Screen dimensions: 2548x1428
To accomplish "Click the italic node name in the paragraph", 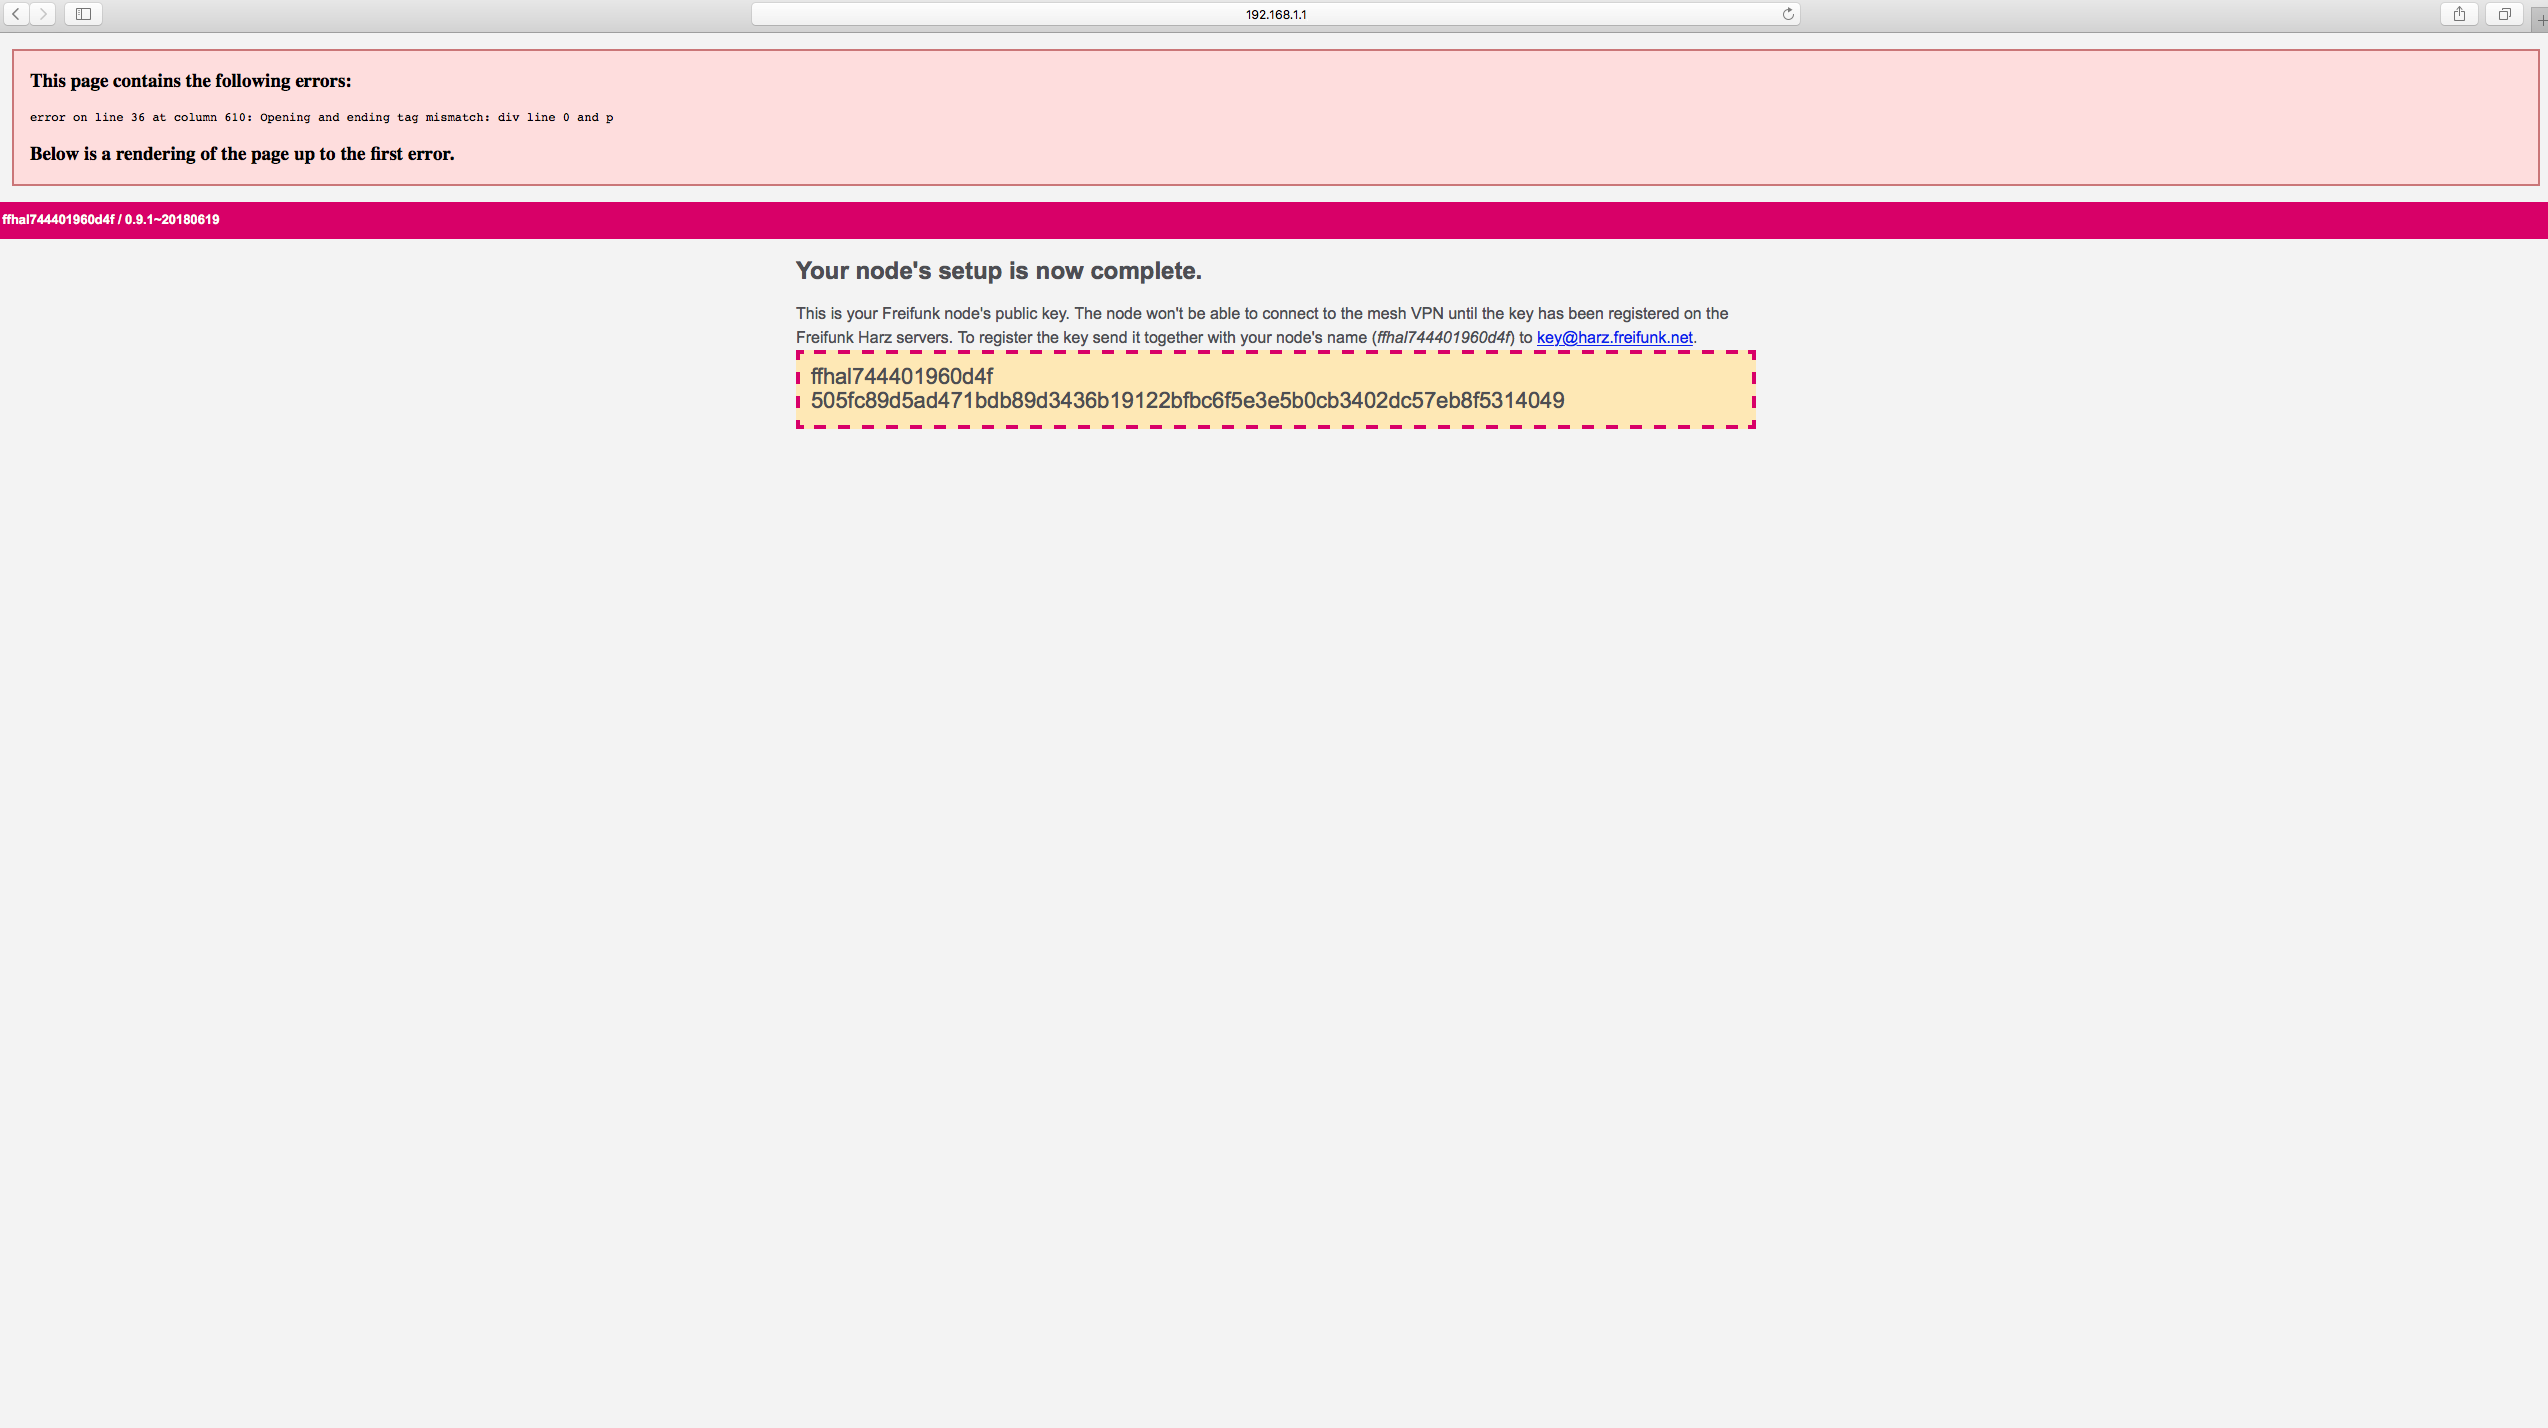I will 1443,338.
